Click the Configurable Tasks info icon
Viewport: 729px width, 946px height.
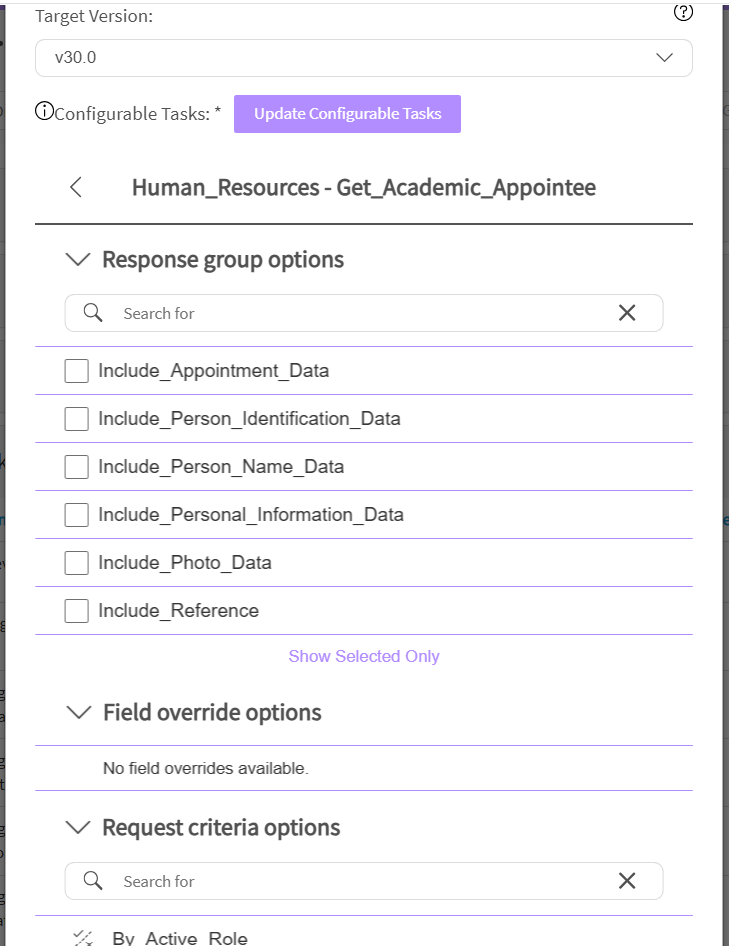click(x=44, y=112)
